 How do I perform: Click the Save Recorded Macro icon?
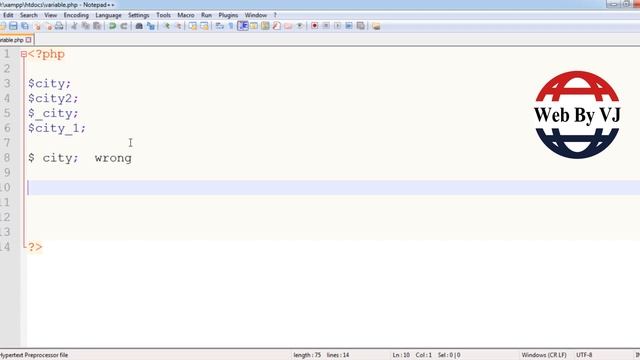point(360,26)
